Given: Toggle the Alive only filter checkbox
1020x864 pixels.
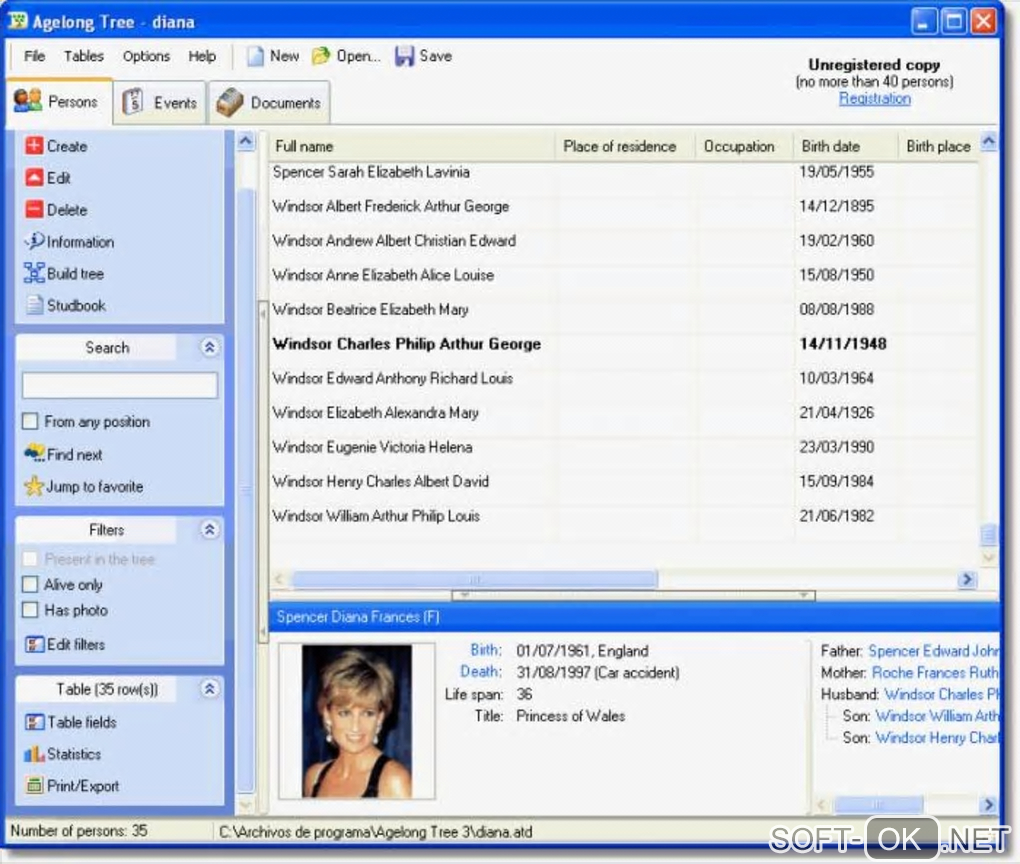Looking at the screenshot, I should pos(30,584).
